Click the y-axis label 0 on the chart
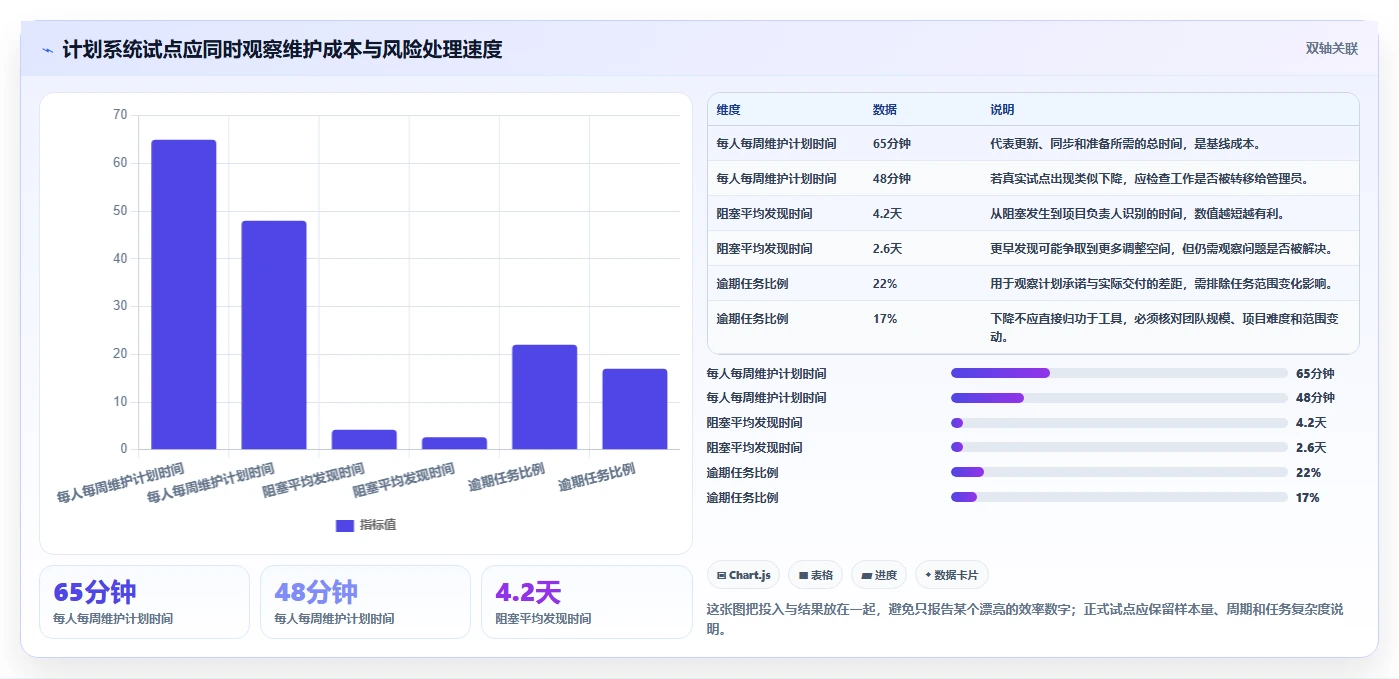Viewport: 1399px width, 679px height. click(124, 450)
